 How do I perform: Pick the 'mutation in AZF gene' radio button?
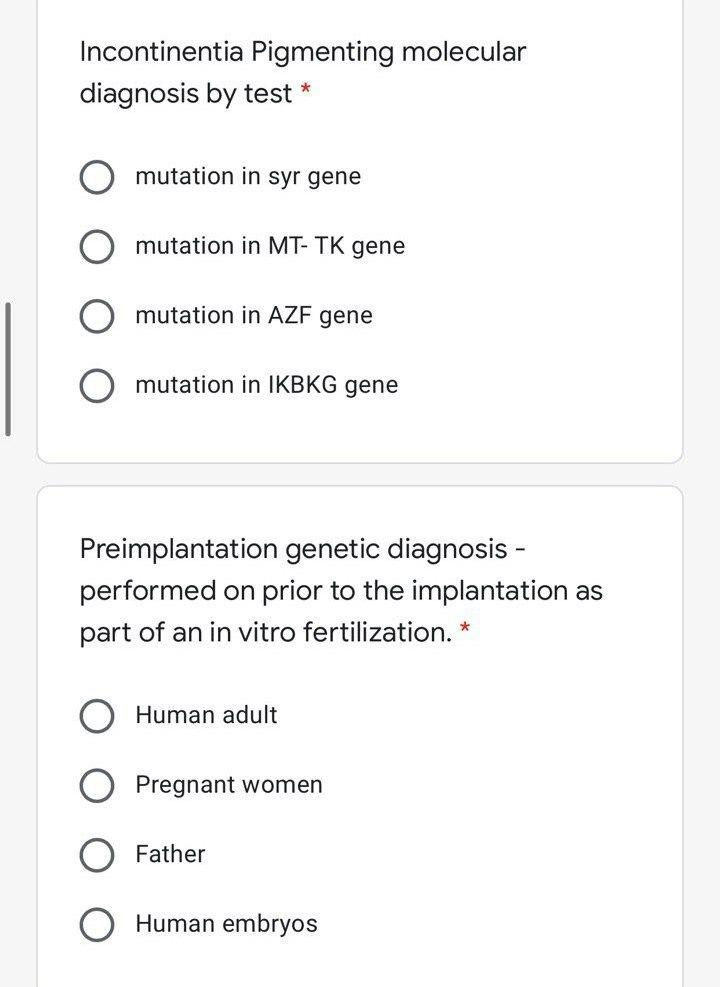[96, 317]
